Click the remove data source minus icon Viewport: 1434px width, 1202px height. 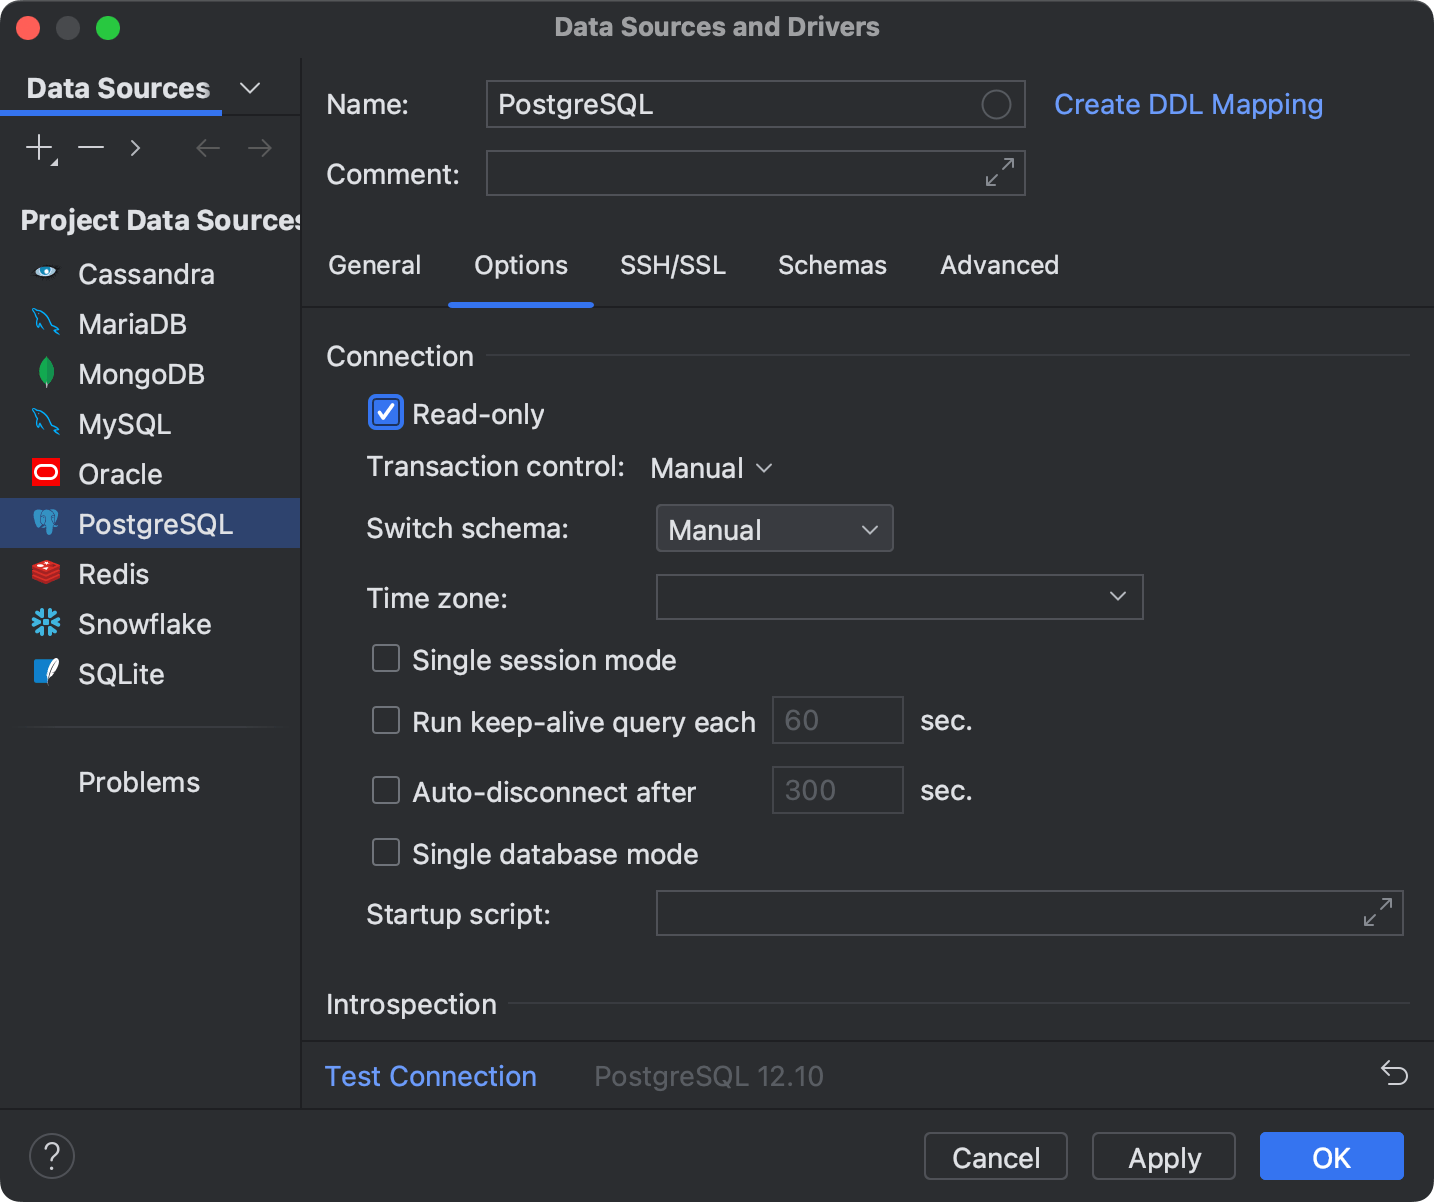pyautogui.click(x=90, y=147)
